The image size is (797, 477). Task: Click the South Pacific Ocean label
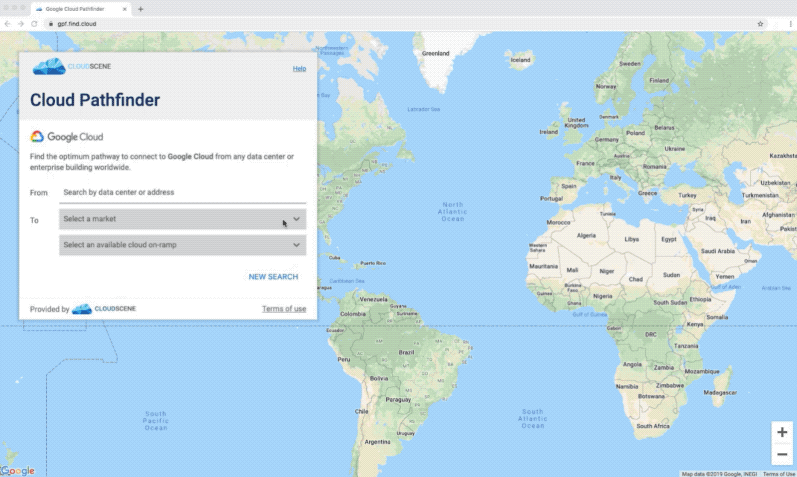tap(156, 421)
